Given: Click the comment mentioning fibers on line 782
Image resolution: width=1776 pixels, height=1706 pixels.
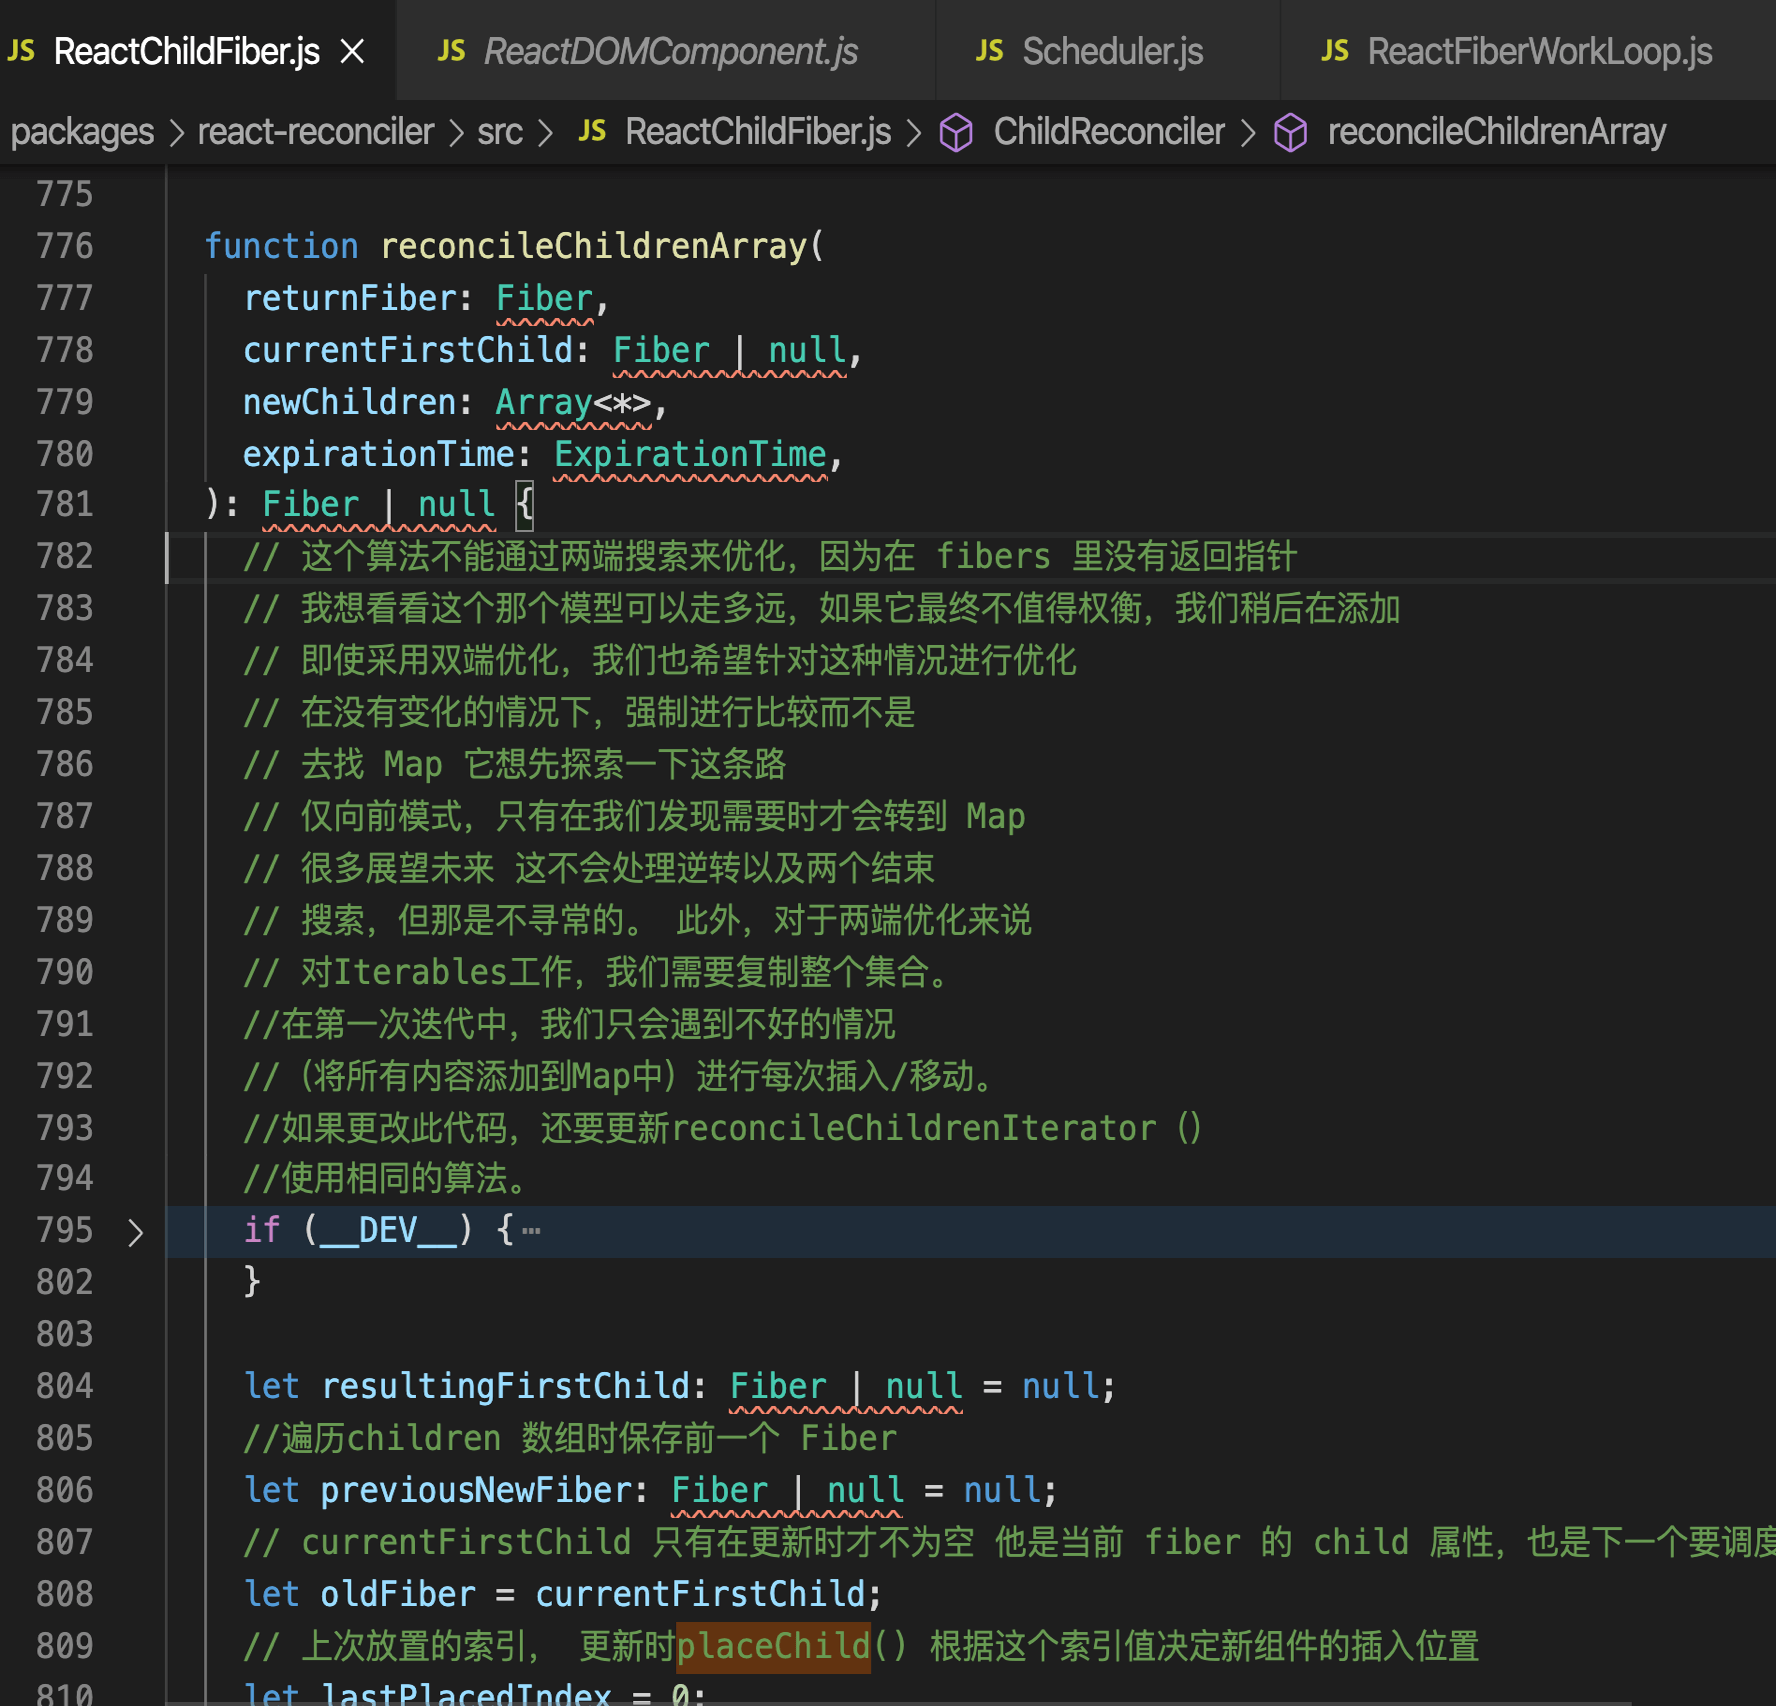Looking at the screenshot, I should coord(770,556).
